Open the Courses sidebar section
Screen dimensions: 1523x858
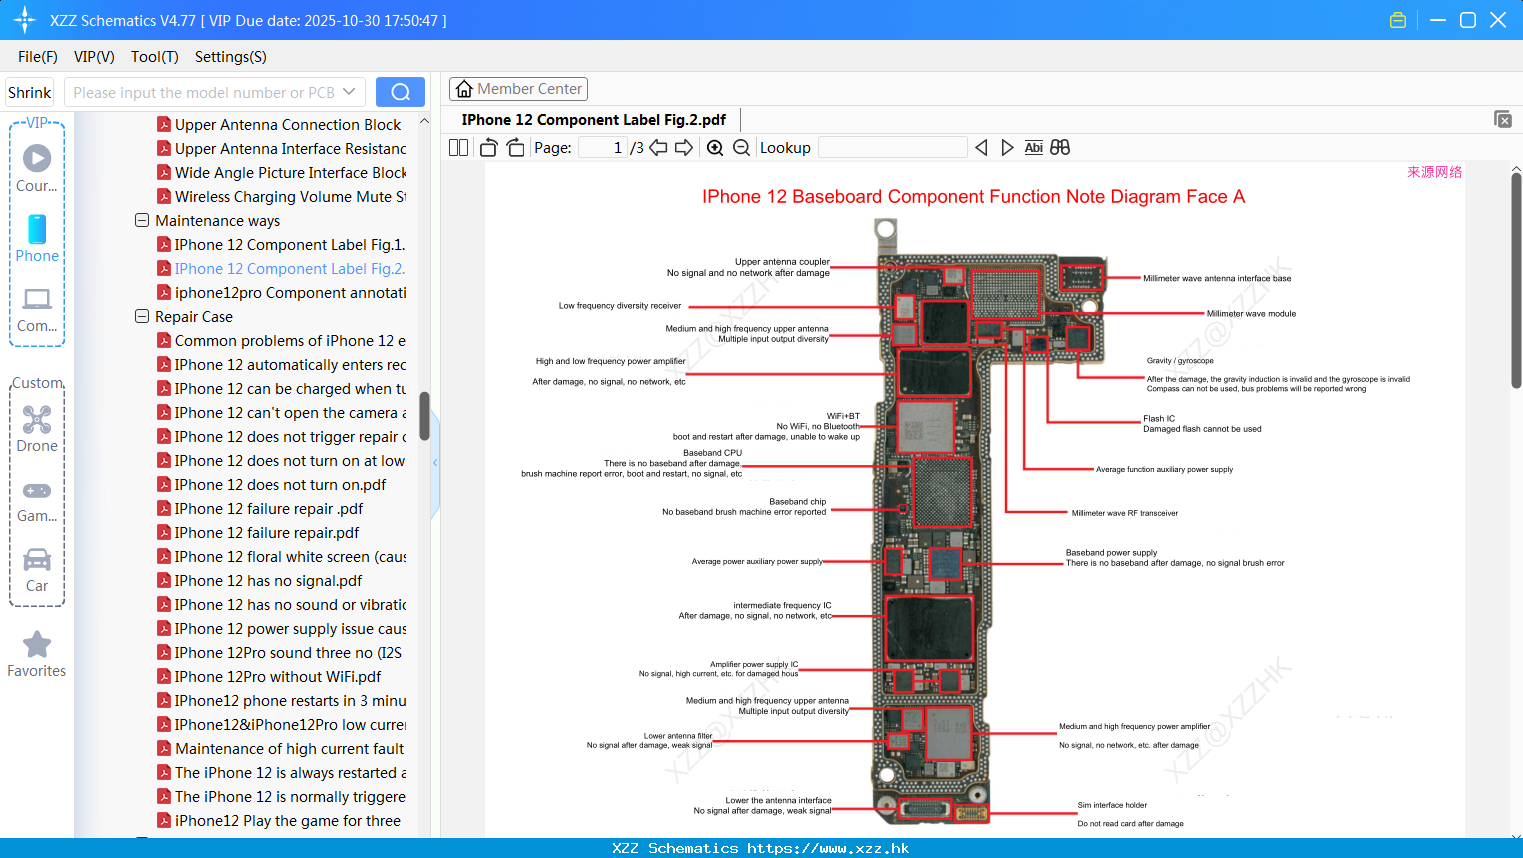click(37, 170)
